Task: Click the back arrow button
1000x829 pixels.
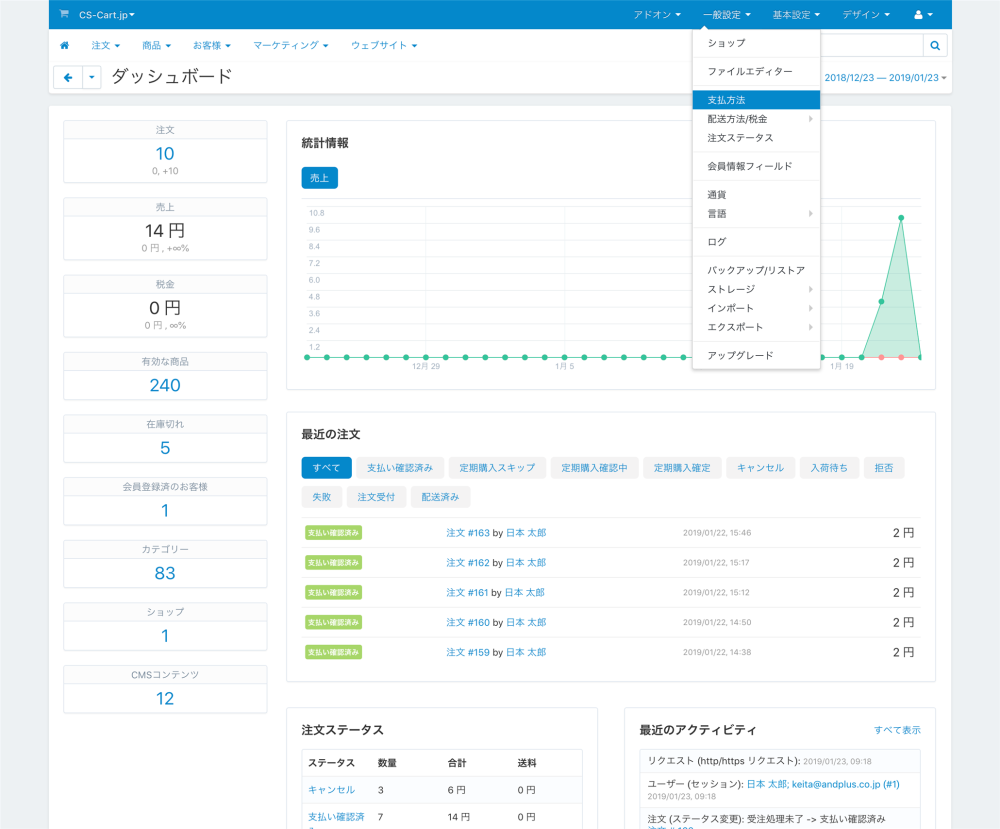Action: coord(68,78)
